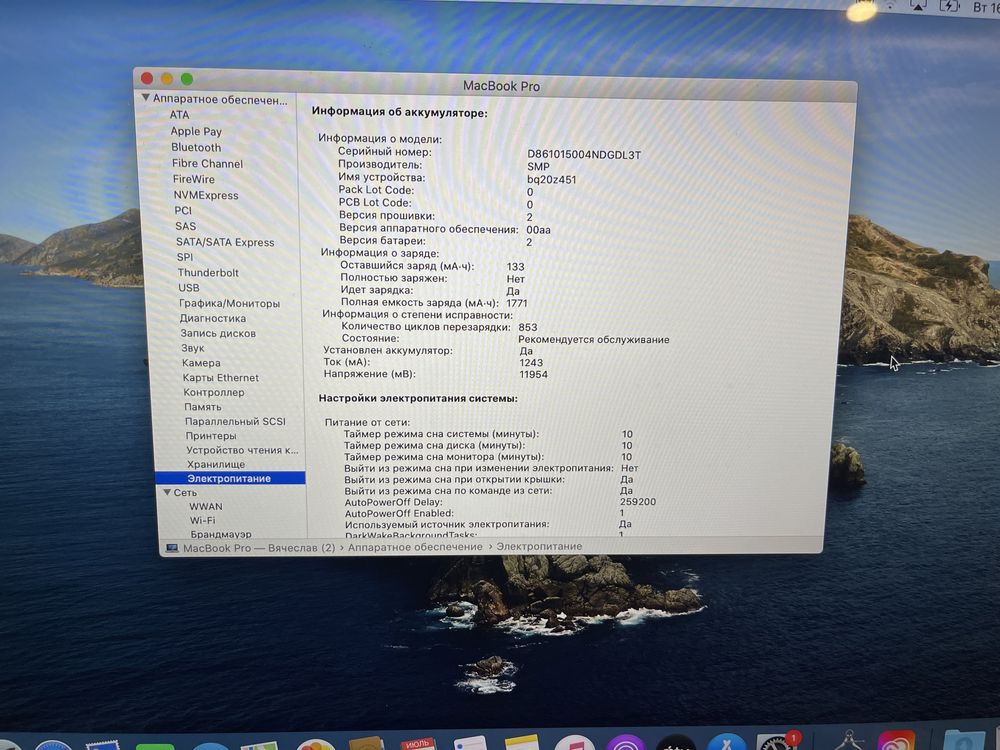The image size is (1000, 750).
Task: Select Хранилище in the sidebar
Action: point(216,464)
